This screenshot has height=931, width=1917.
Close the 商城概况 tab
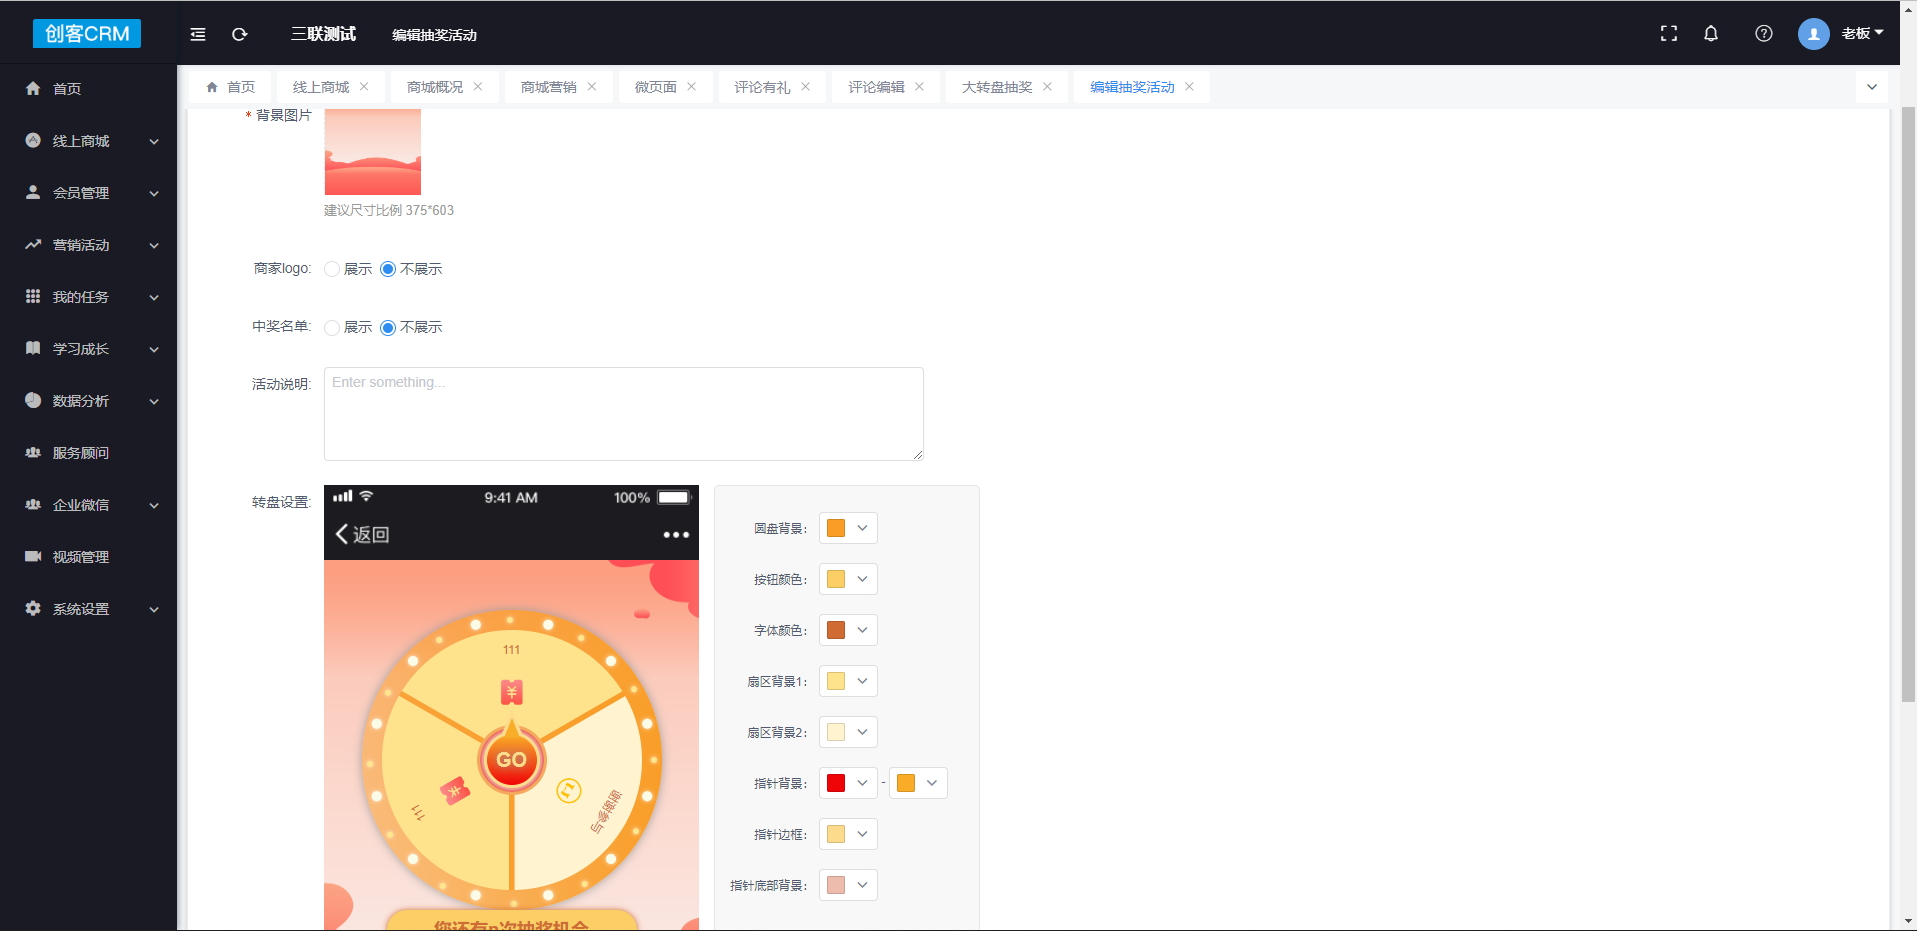tap(478, 87)
